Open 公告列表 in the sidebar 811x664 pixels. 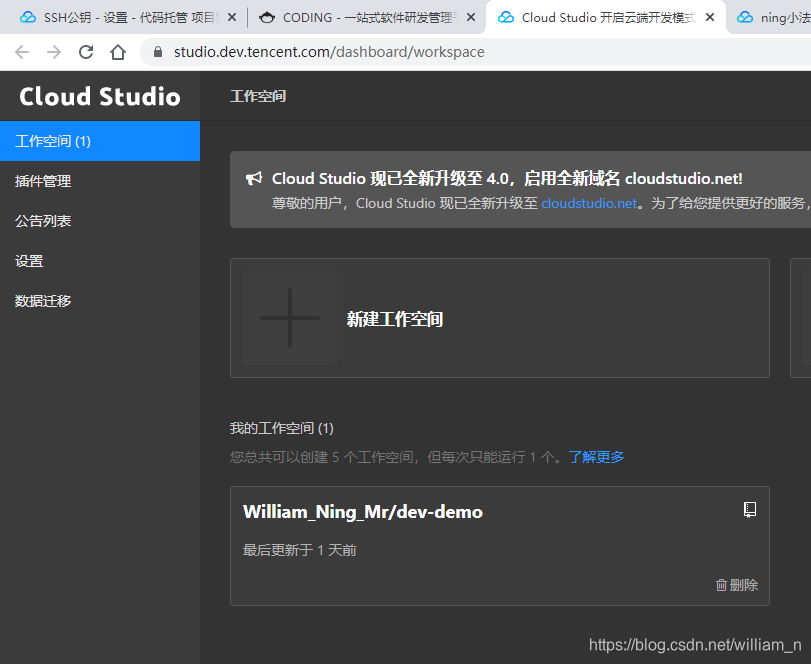coord(100,221)
